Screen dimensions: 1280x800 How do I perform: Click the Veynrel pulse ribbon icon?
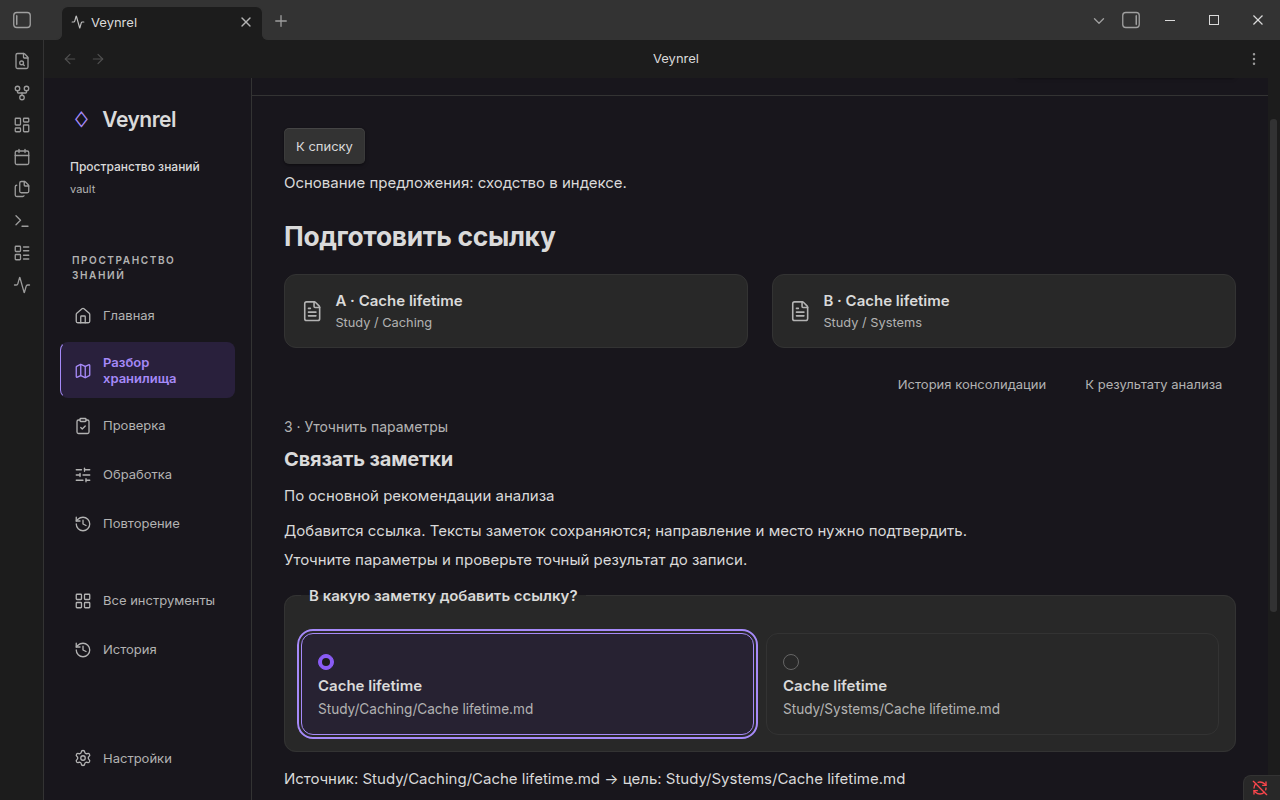[22, 285]
